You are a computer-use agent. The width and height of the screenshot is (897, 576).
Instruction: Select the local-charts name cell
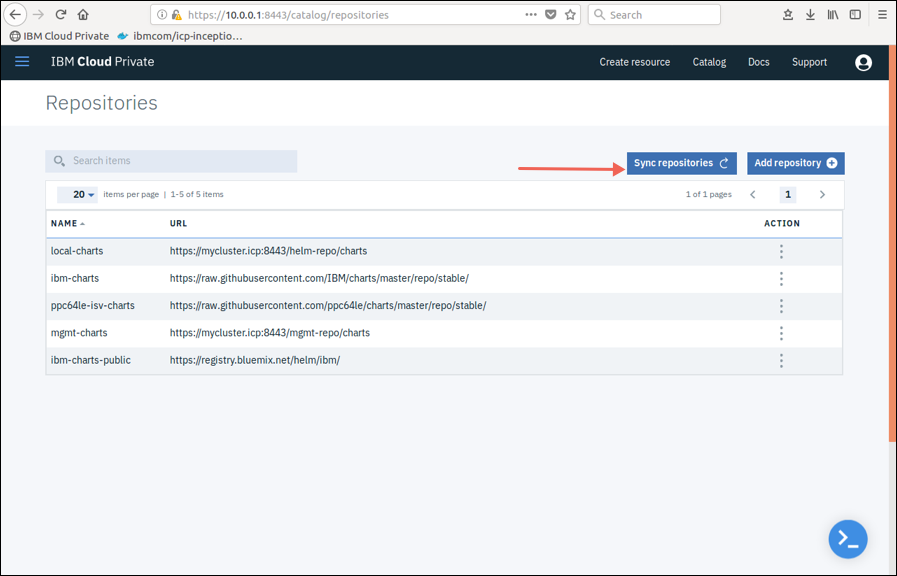[77, 251]
